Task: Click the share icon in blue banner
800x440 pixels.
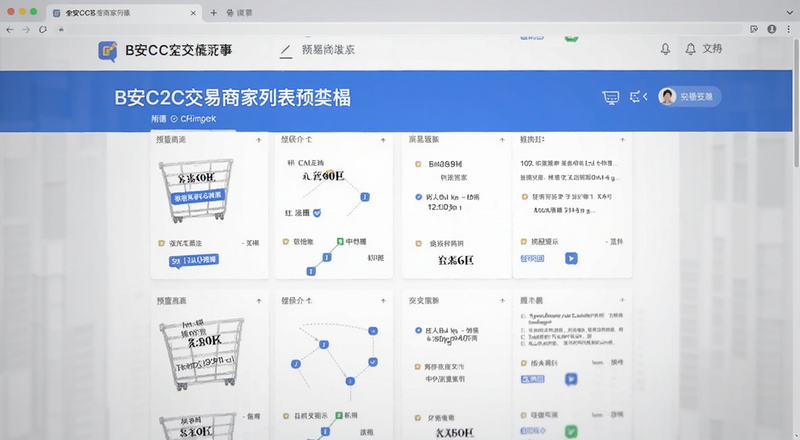Action: (x=638, y=96)
